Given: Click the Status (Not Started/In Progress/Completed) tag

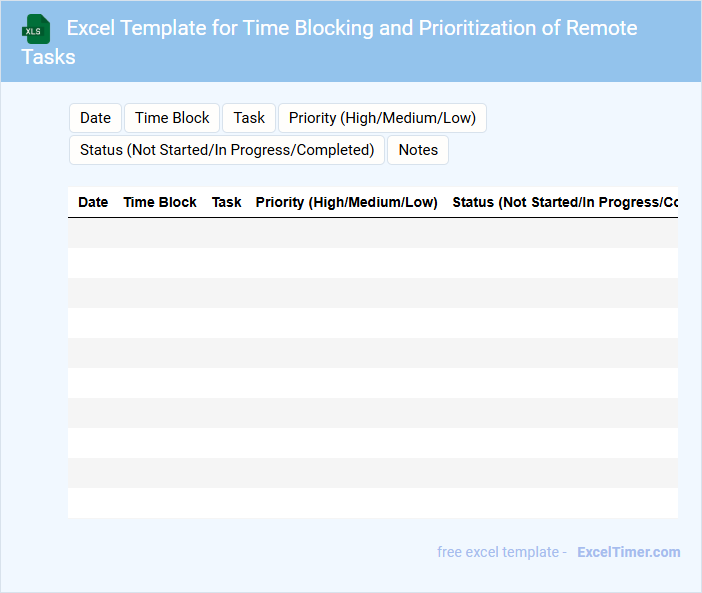Looking at the screenshot, I should [x=227, y=150].
